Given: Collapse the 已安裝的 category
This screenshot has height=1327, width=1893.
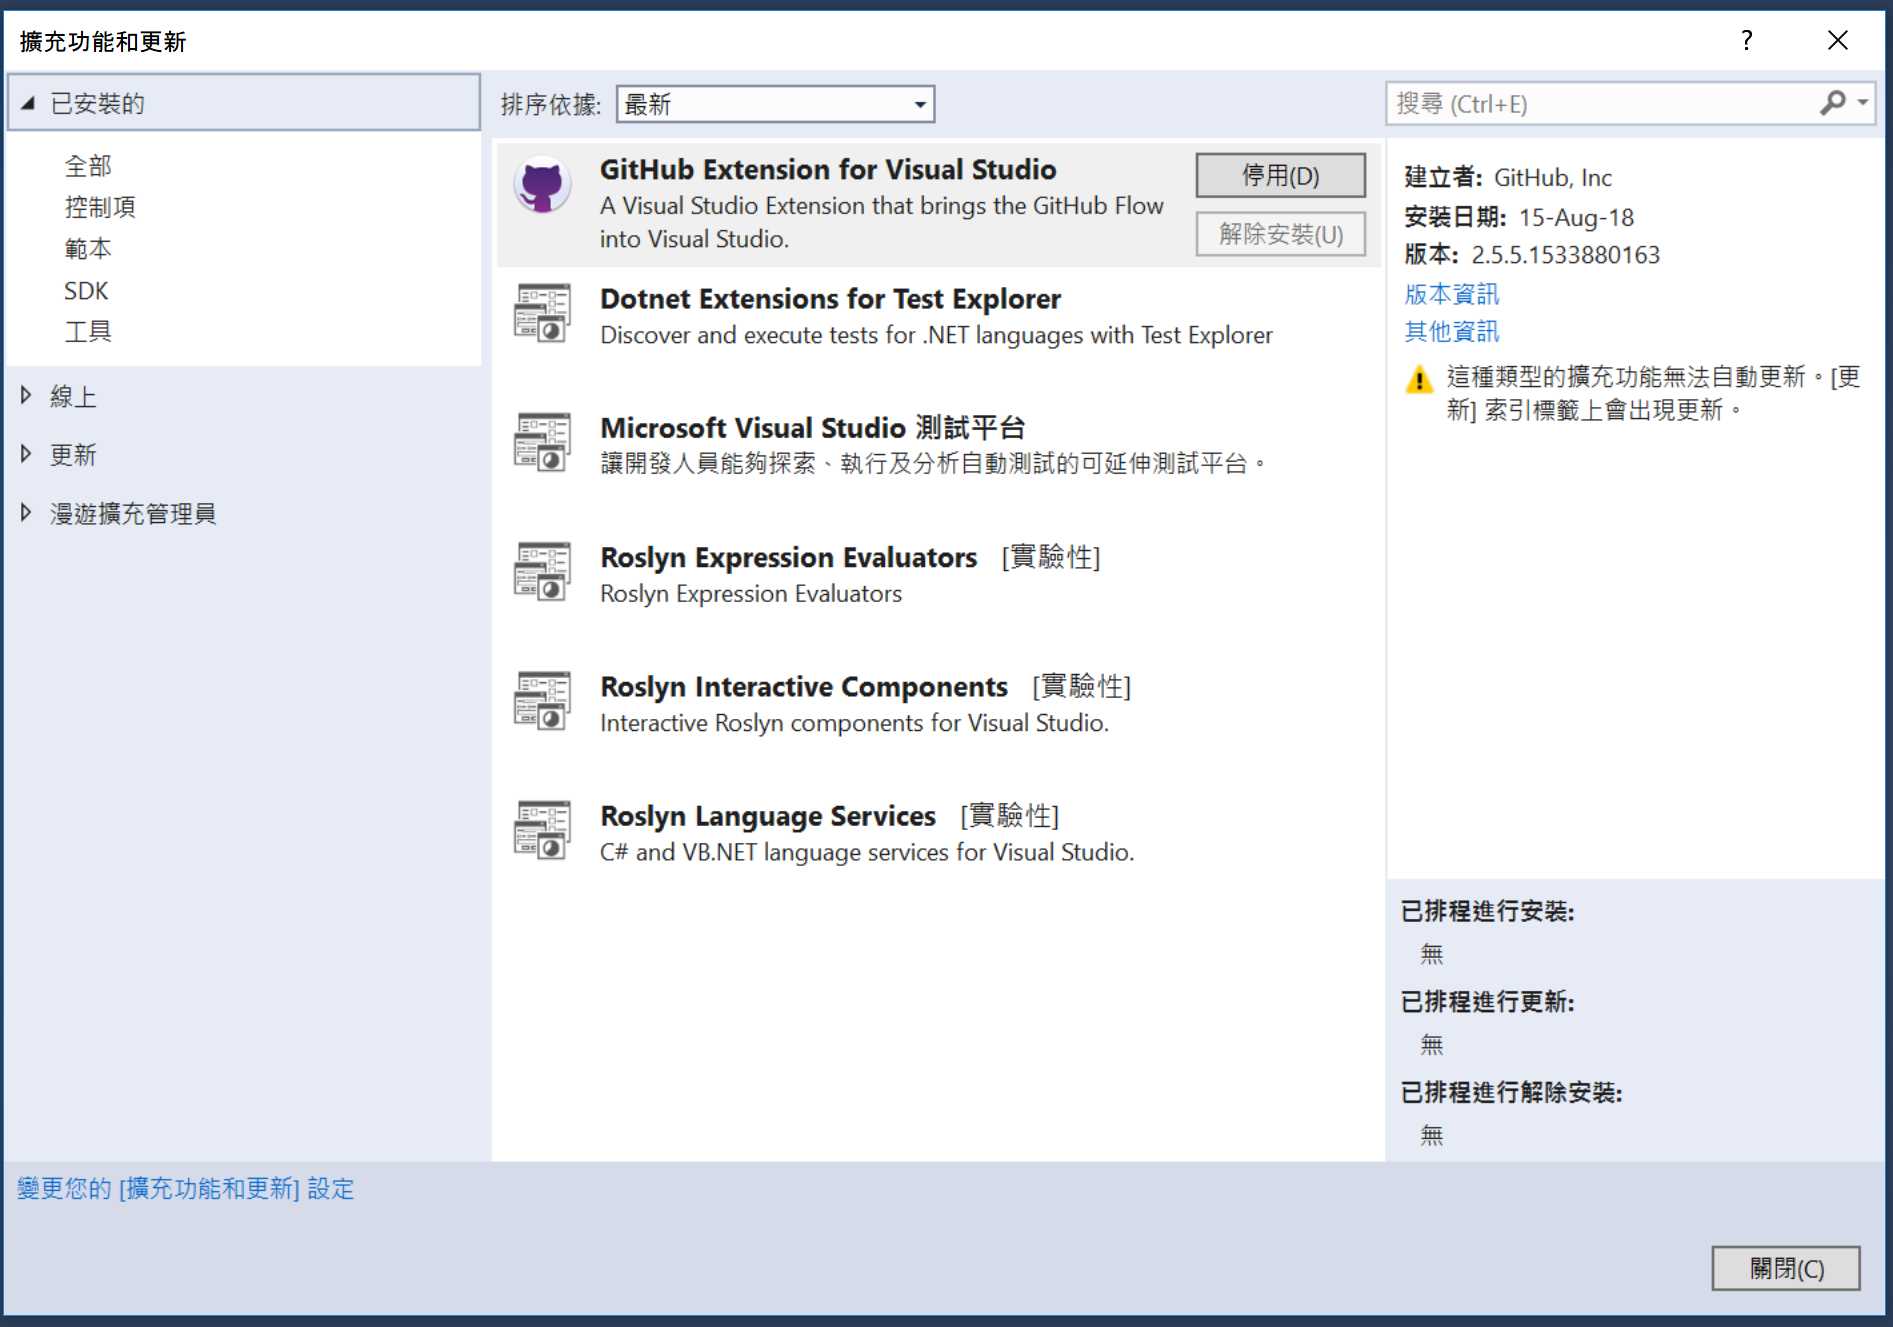Looking at the screenshot, I should click(x=28, y=103).
